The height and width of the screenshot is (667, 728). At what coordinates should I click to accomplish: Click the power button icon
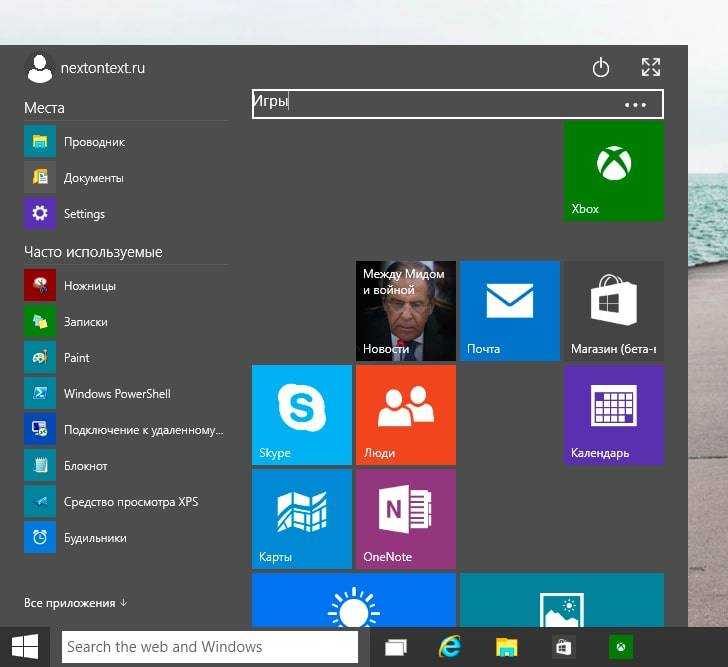601,68
